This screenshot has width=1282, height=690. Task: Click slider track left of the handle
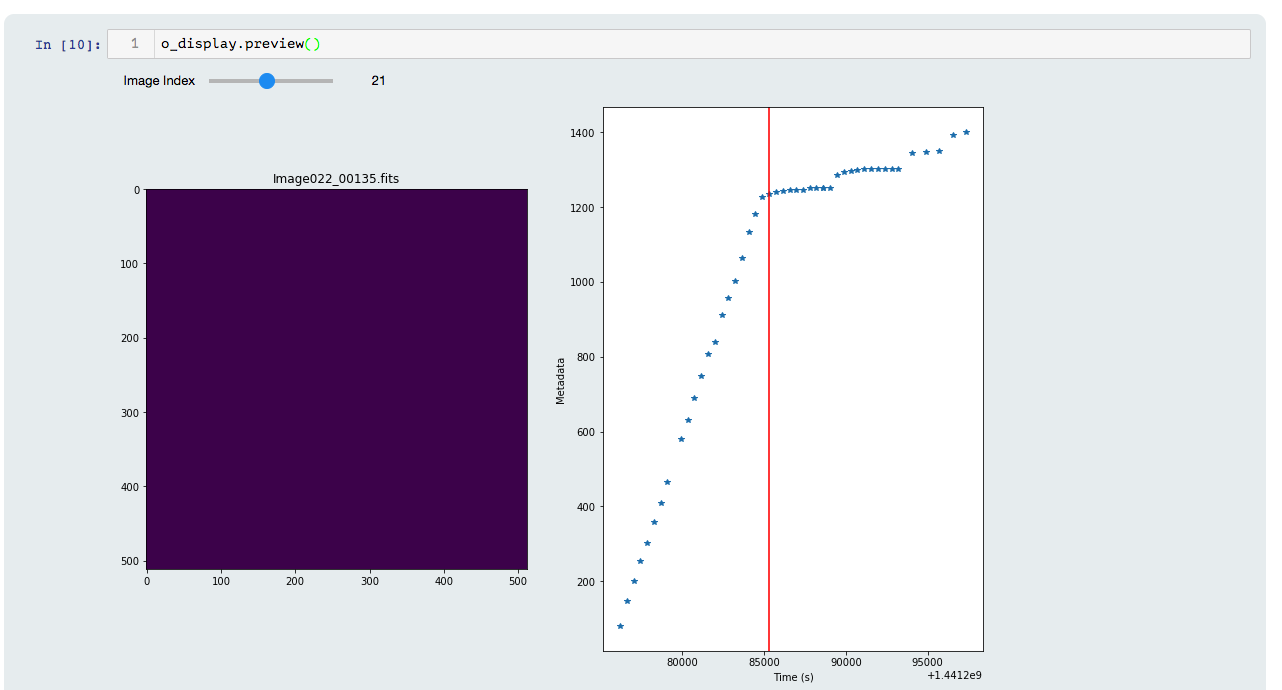click(235, 81)
